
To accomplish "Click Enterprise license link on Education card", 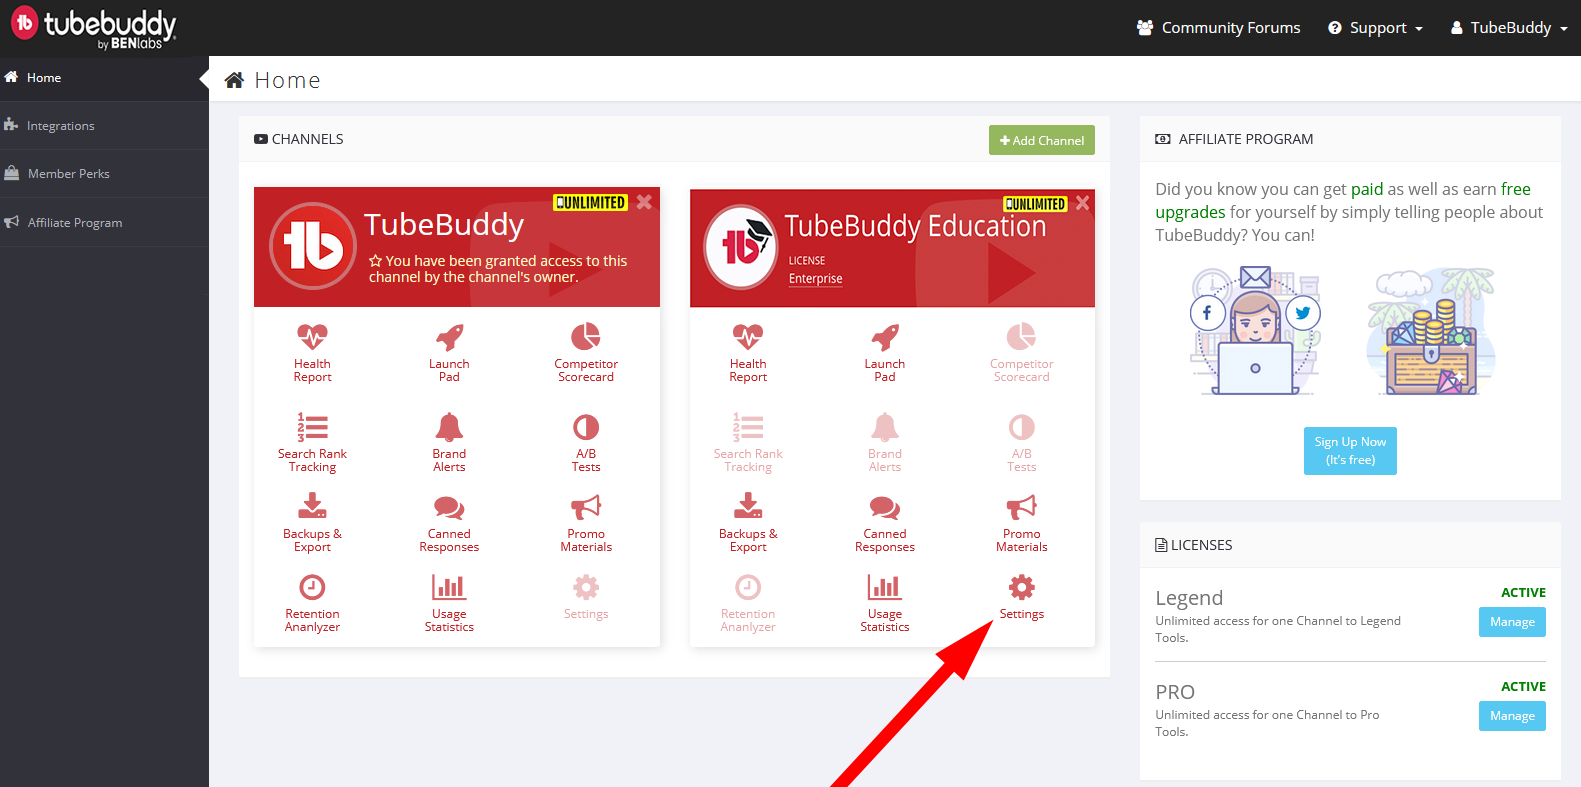I will pos(815,279).
